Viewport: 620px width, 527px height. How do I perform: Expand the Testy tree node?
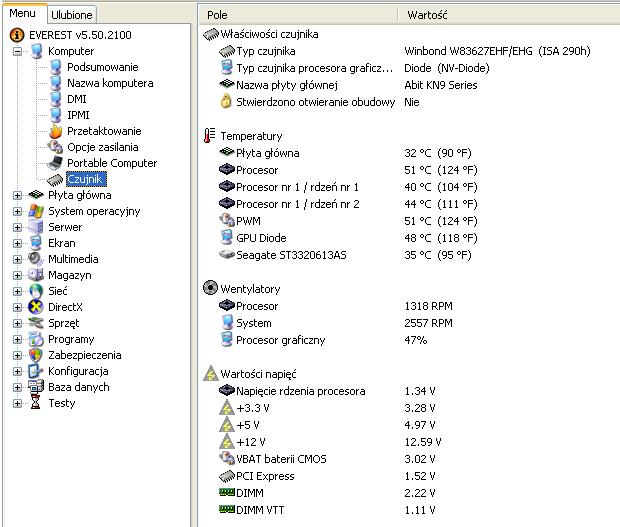[17, 403]
